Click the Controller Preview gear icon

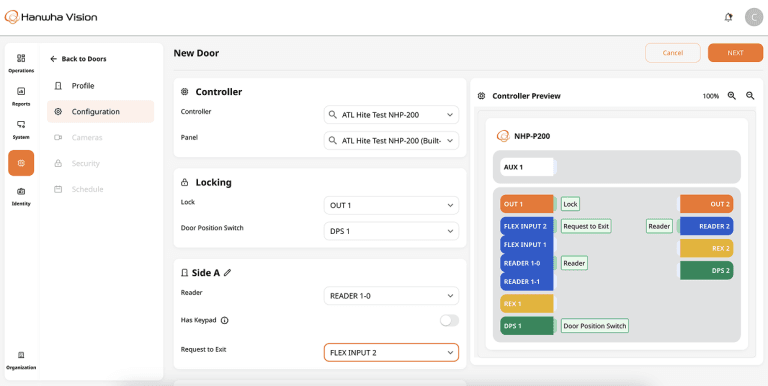tap(481, 96)
